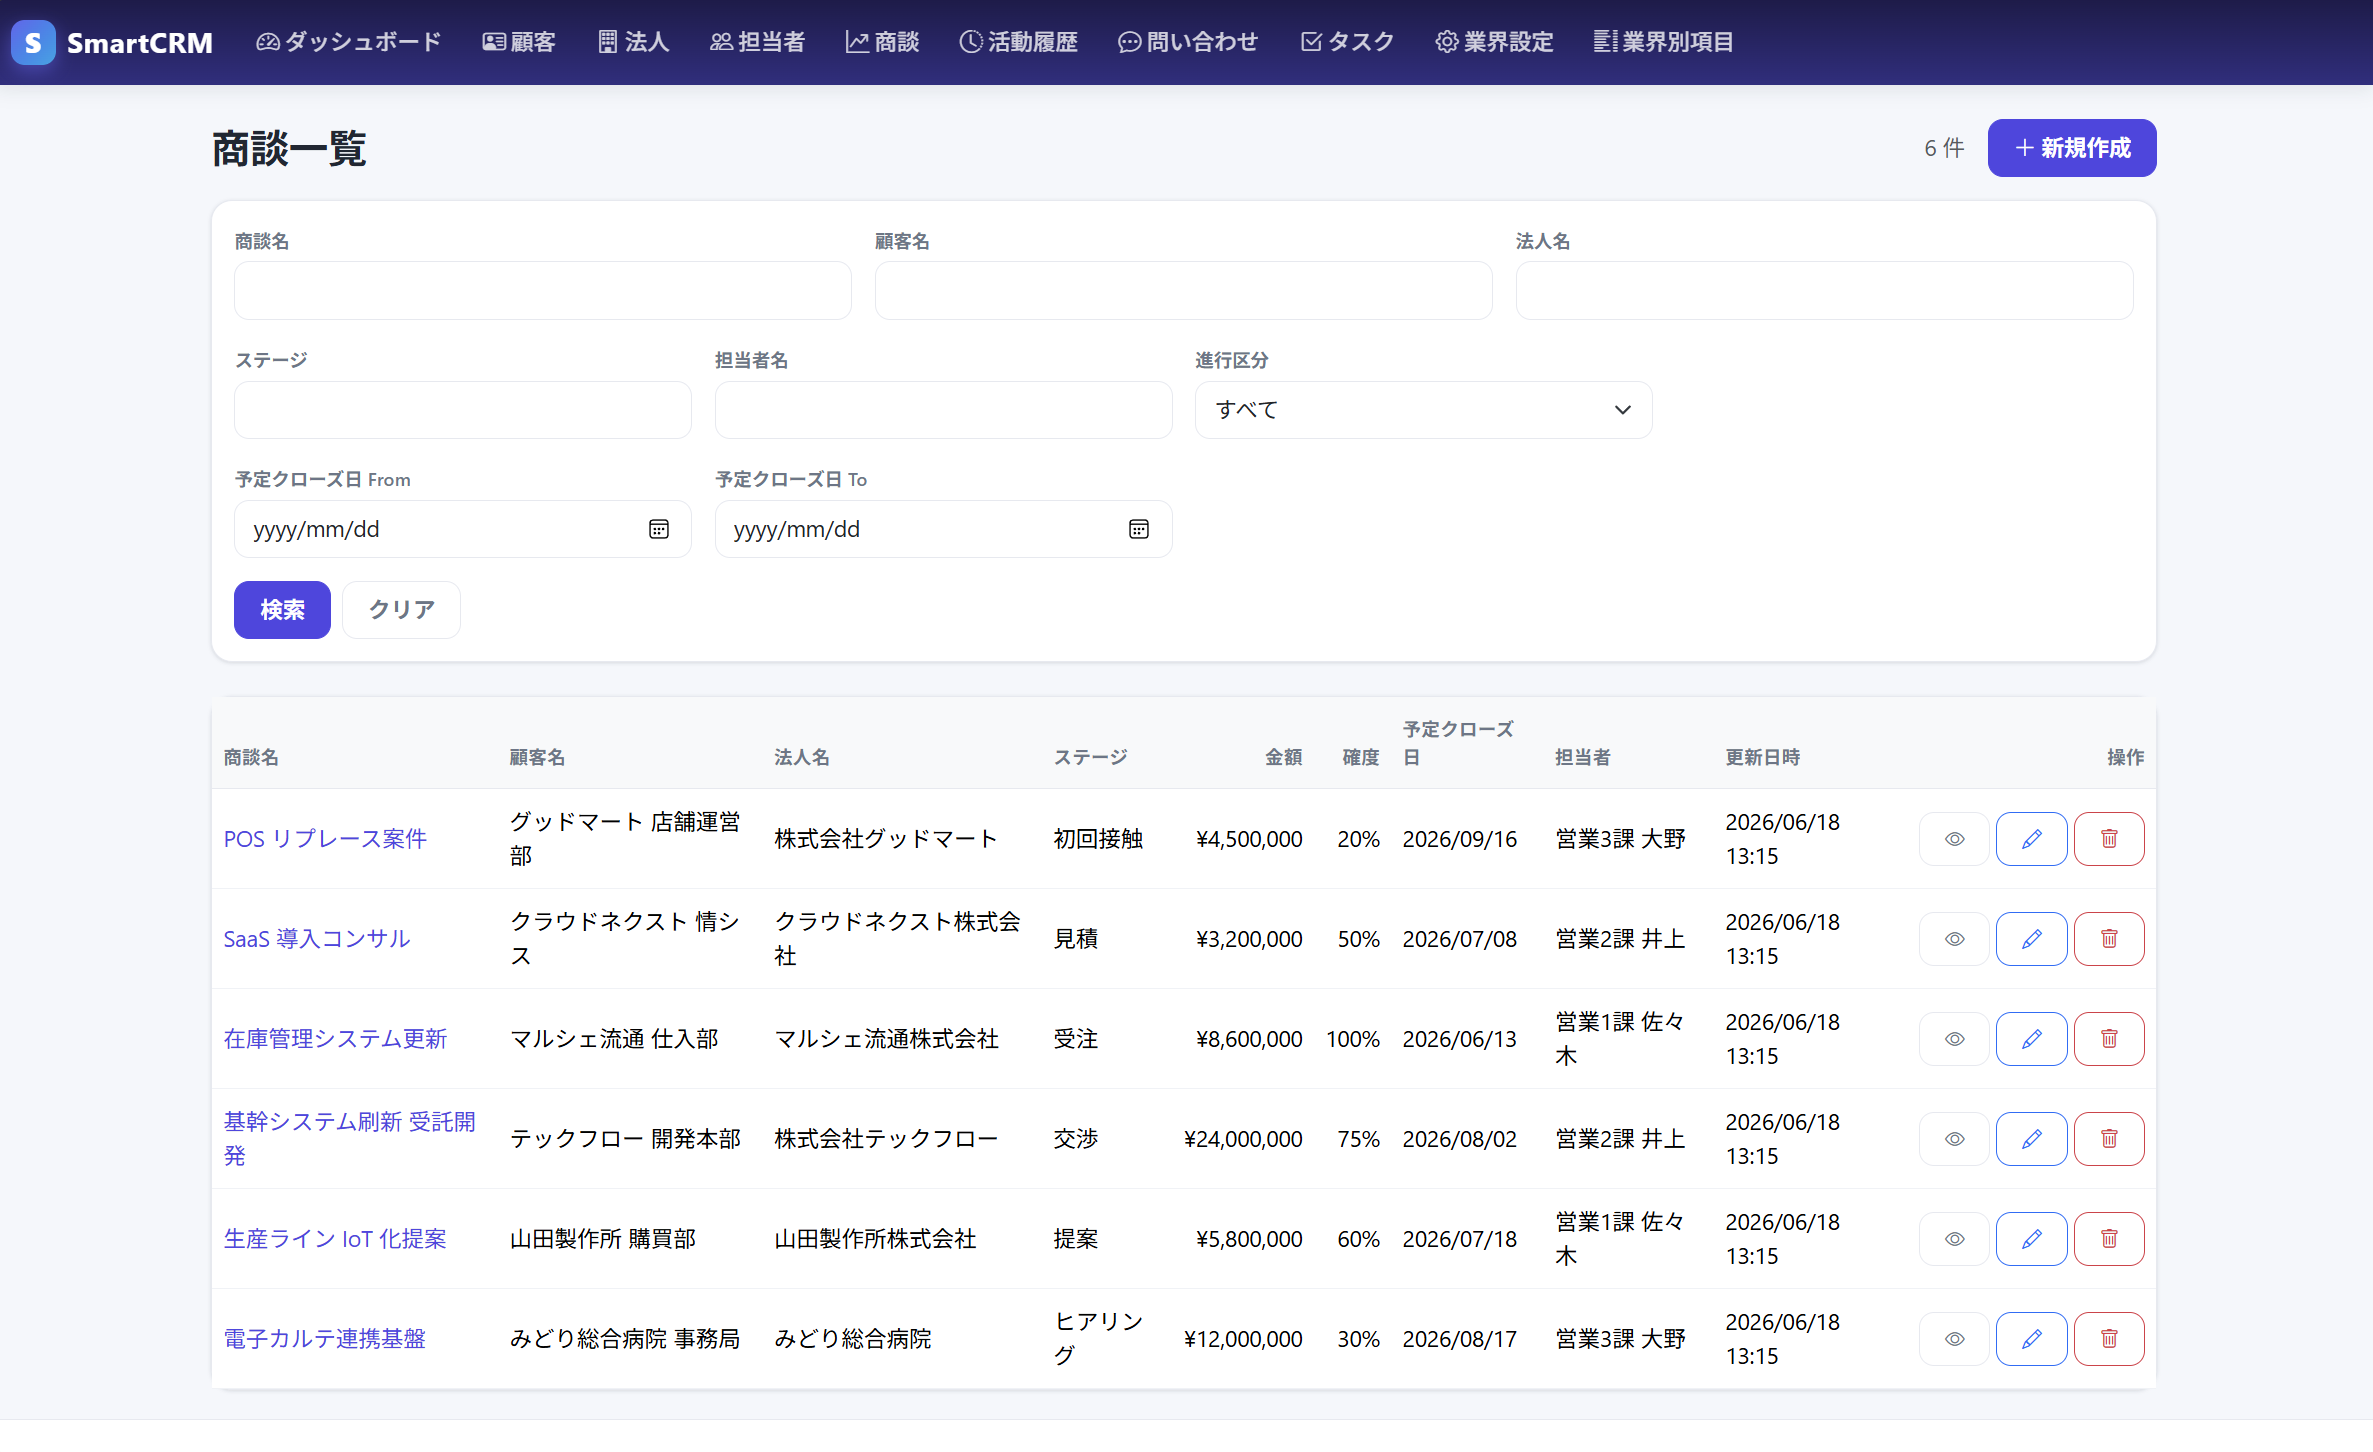This screenshot has height=1452, width=2373.
Task: Open the 法人 menu item
Action: (x=633, y=42)
